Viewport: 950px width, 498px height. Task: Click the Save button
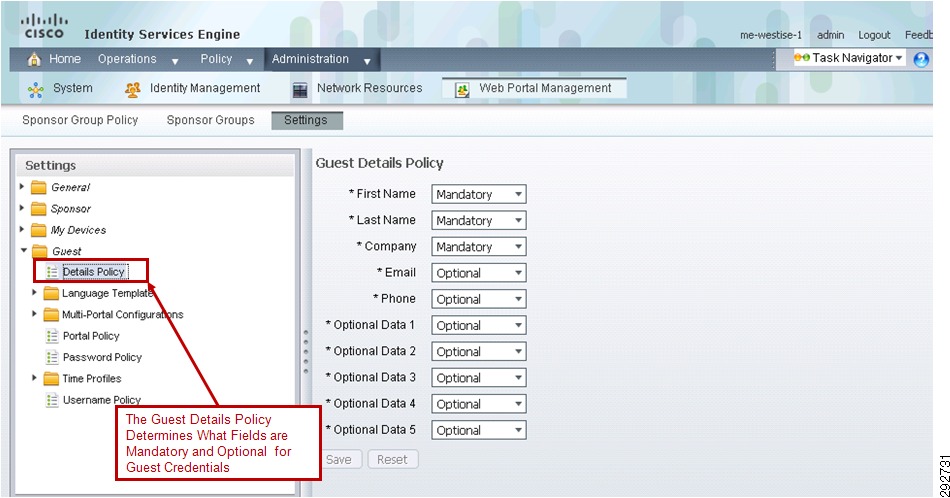coord(339,459)
